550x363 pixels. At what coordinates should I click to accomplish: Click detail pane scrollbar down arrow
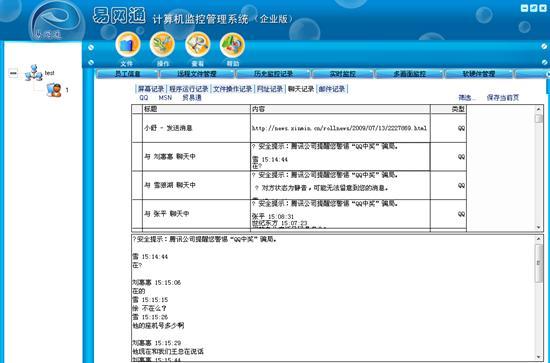[539, 357]
